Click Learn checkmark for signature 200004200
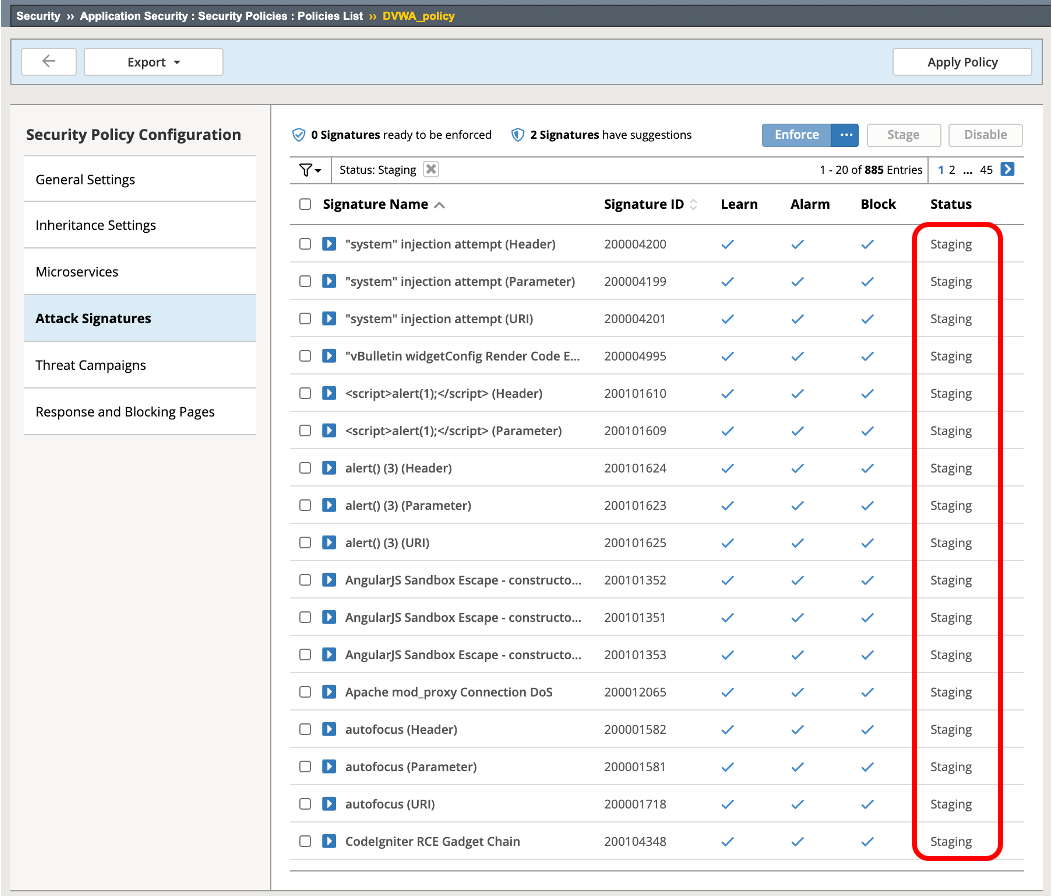Viewport: 1052px width, 896px height. coord(727,244)
